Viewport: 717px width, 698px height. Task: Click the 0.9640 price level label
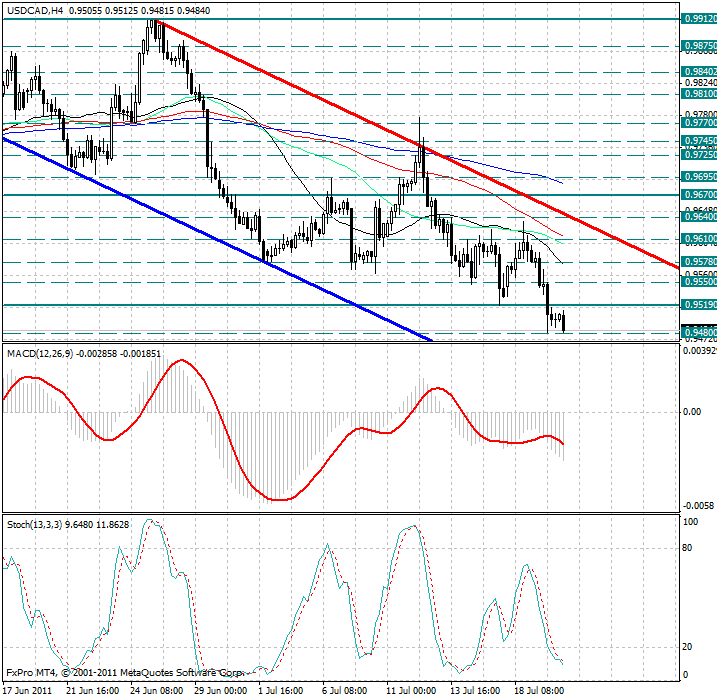[x=699, y=216]
